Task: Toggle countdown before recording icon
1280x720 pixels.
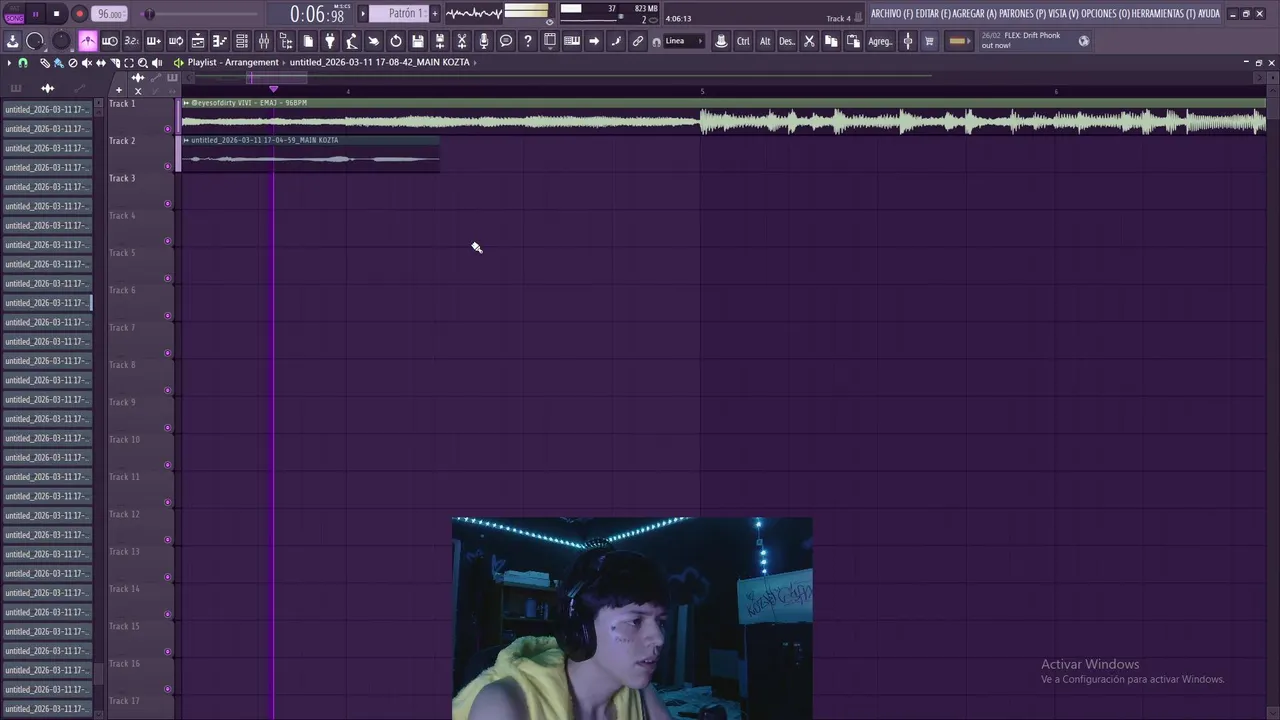Action: click(x=131, y=41)
